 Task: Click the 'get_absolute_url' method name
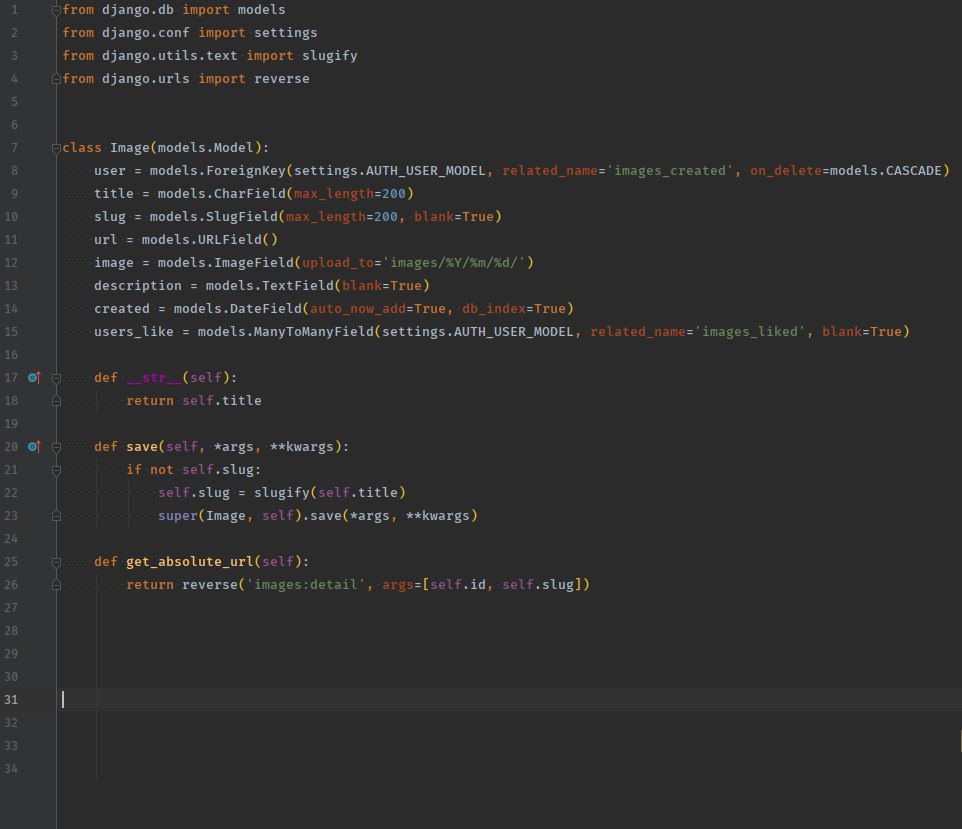190,562
